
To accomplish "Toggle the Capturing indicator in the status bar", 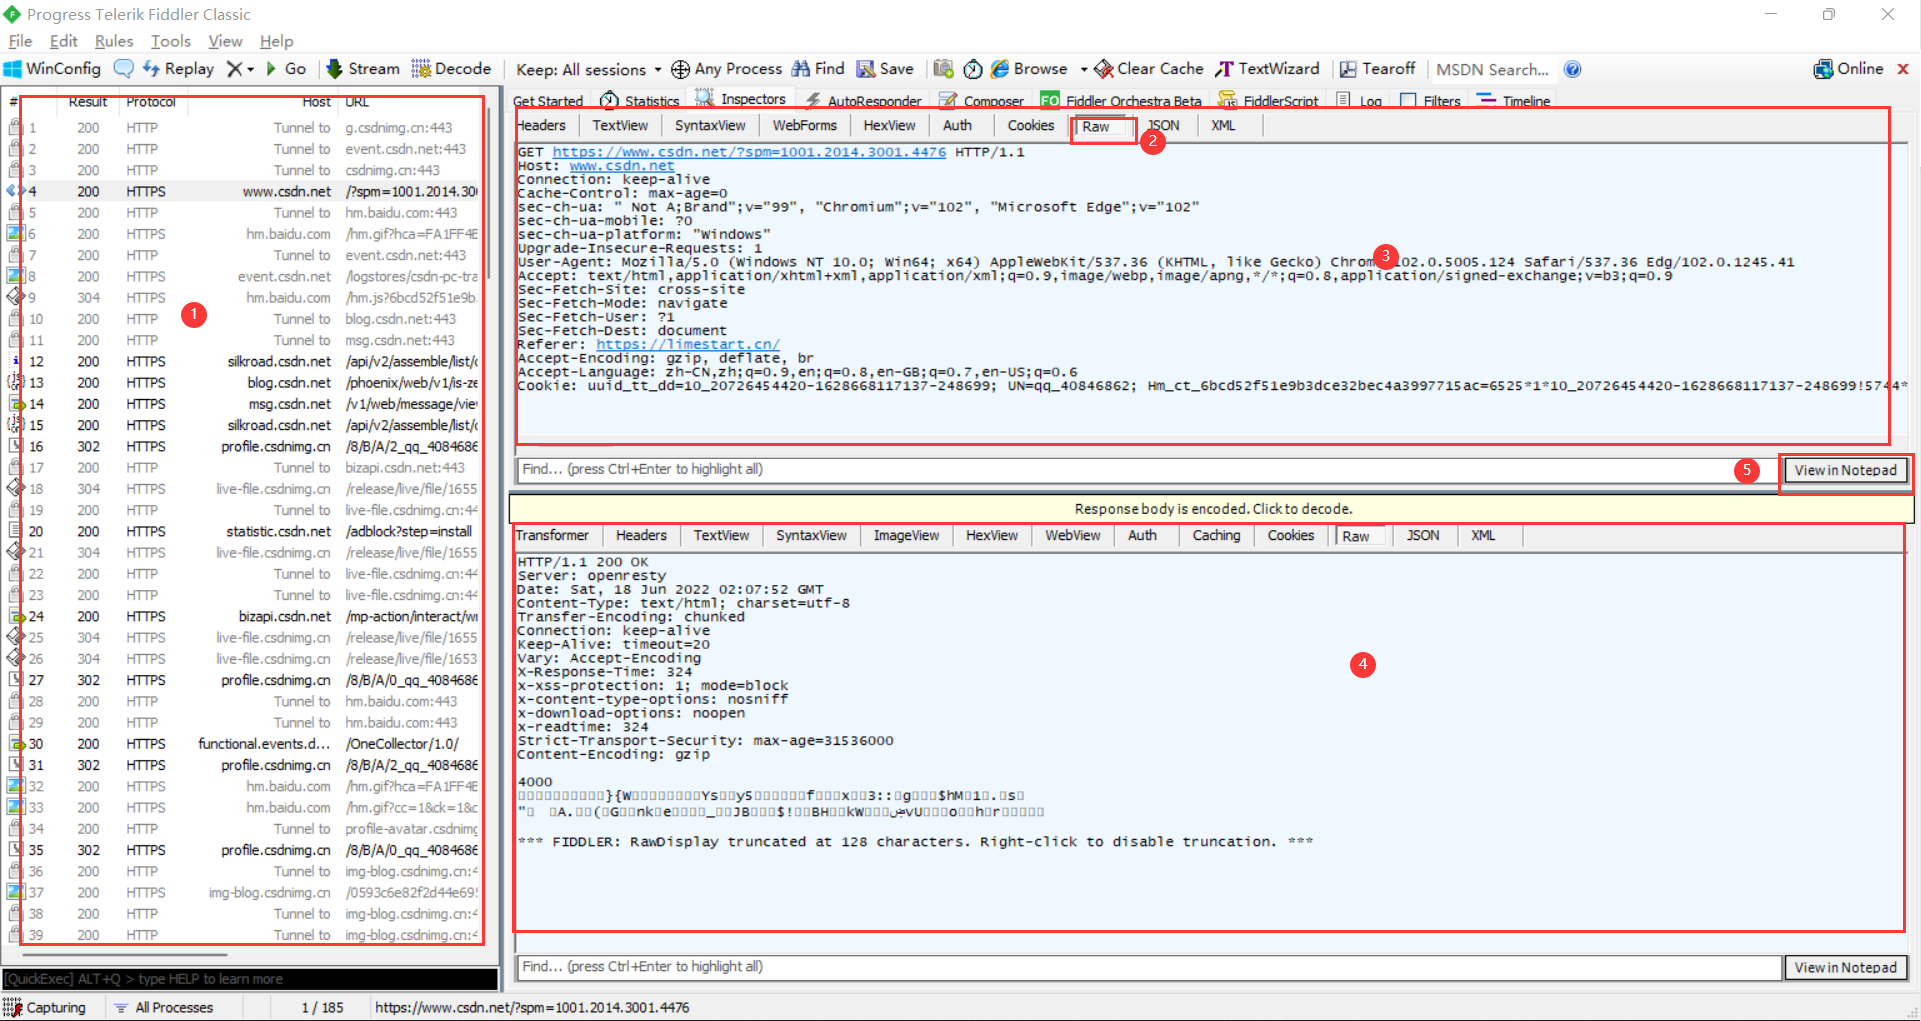I will [46, 1007].
